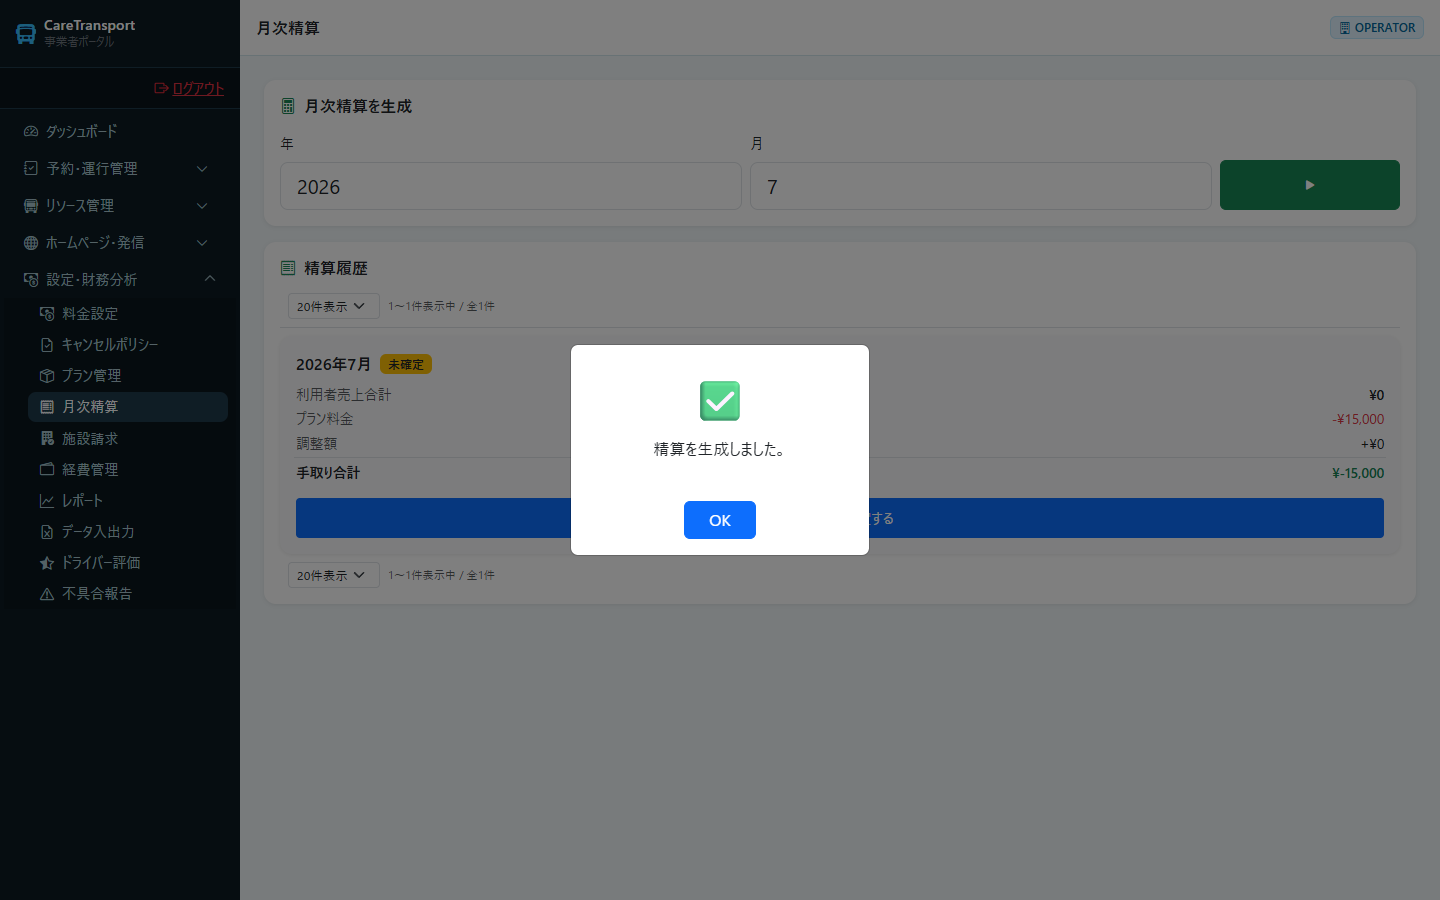
Task: Open レポート menu item
Action: [x=128, y=500]
